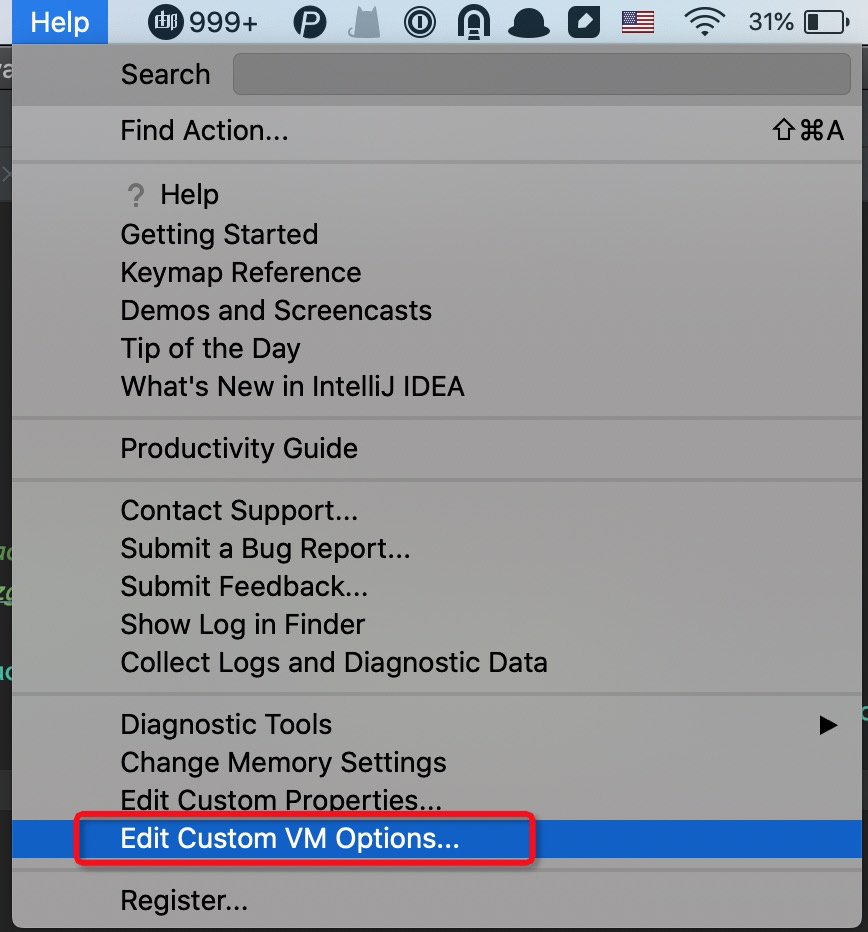The image size is (868, 932).
Task: Open the bowler hat menu bar icon
Action: 529,24
